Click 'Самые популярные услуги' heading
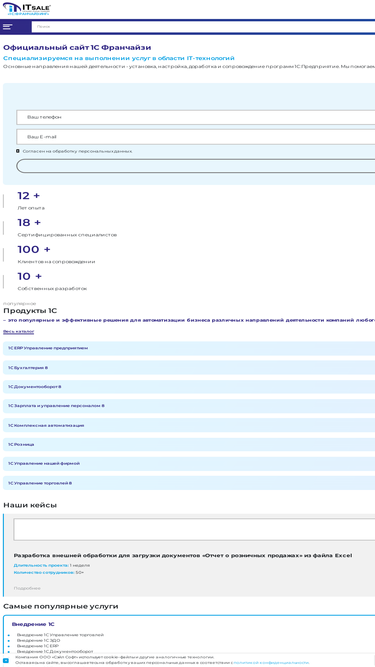Image resolution: width=375 pixels, height=667 pixels. coord(61,607)
